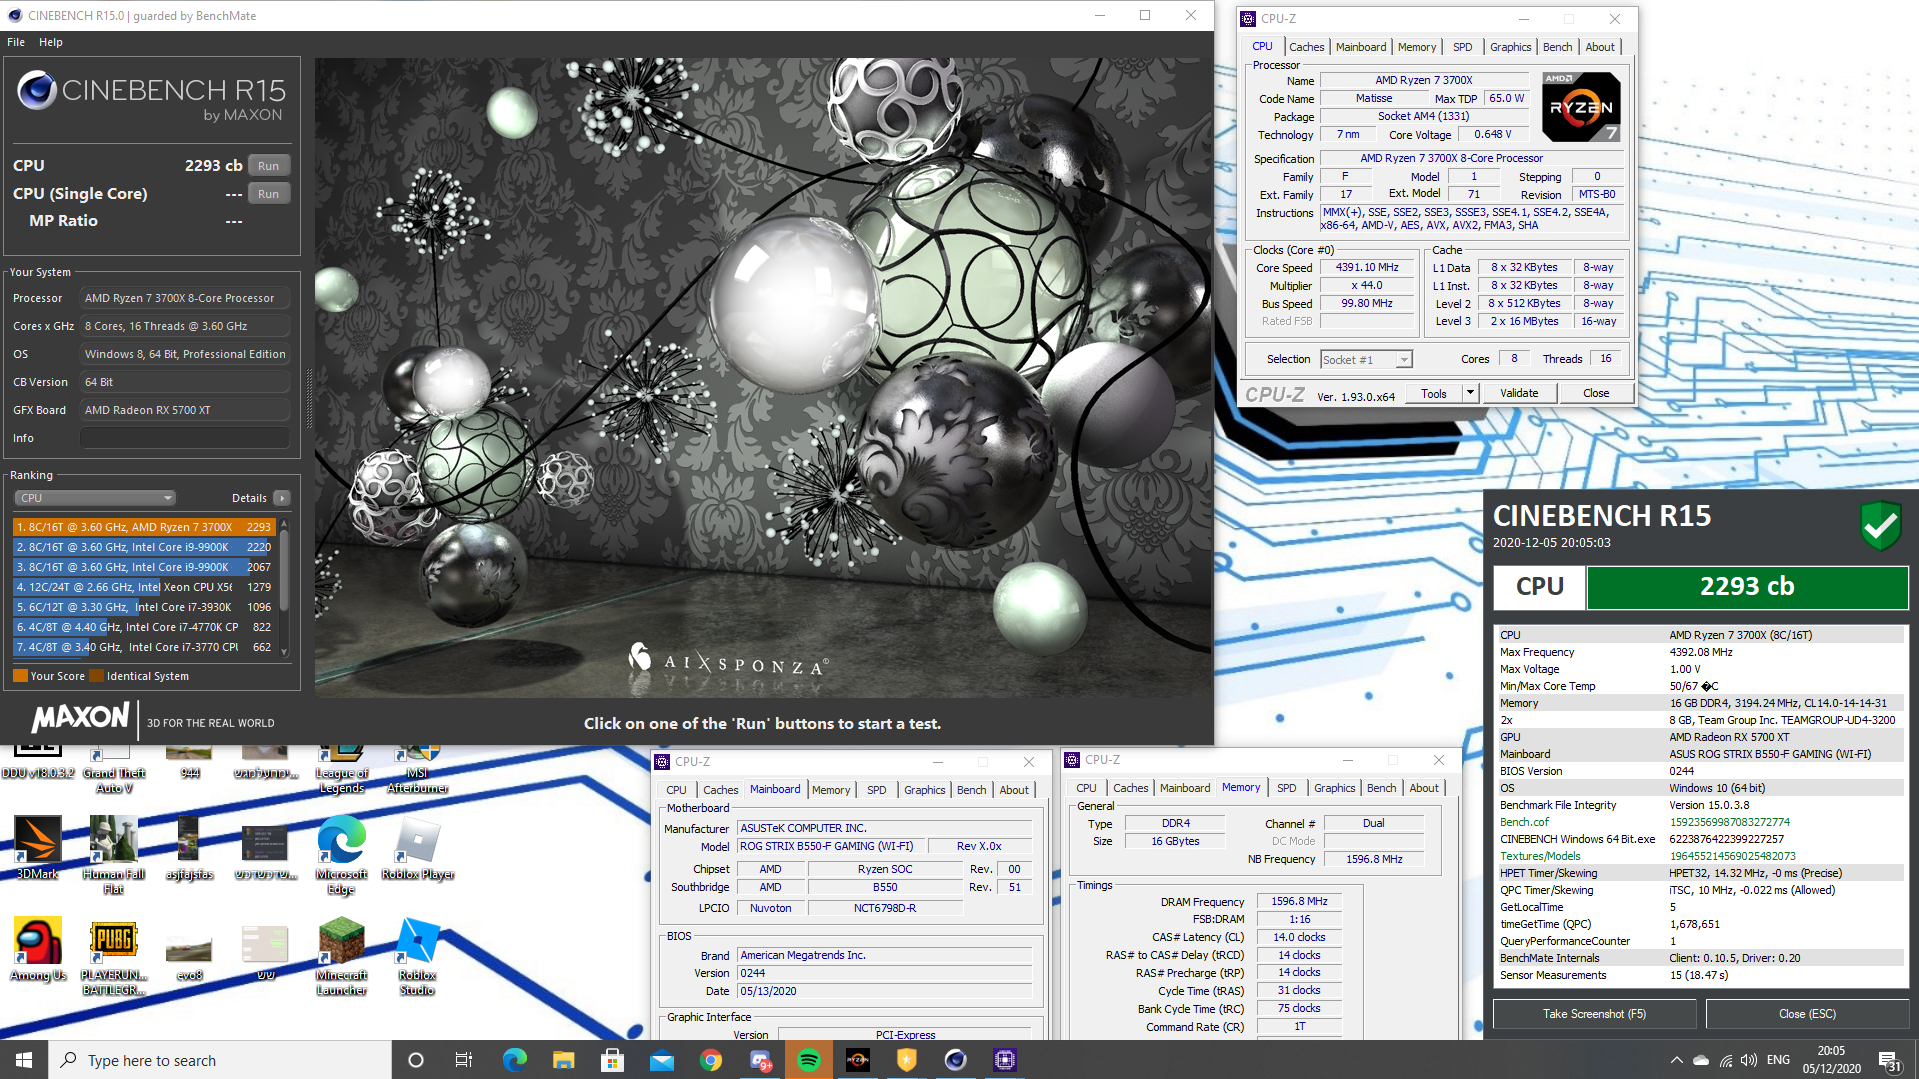Open Microsoft Store on the taskbar
The height and width of the screenshot is (1079, 1919).
coord(612,1060)
